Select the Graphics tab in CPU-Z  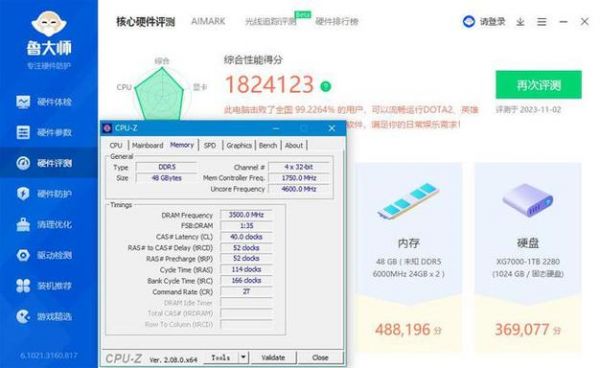pos(239,145)
